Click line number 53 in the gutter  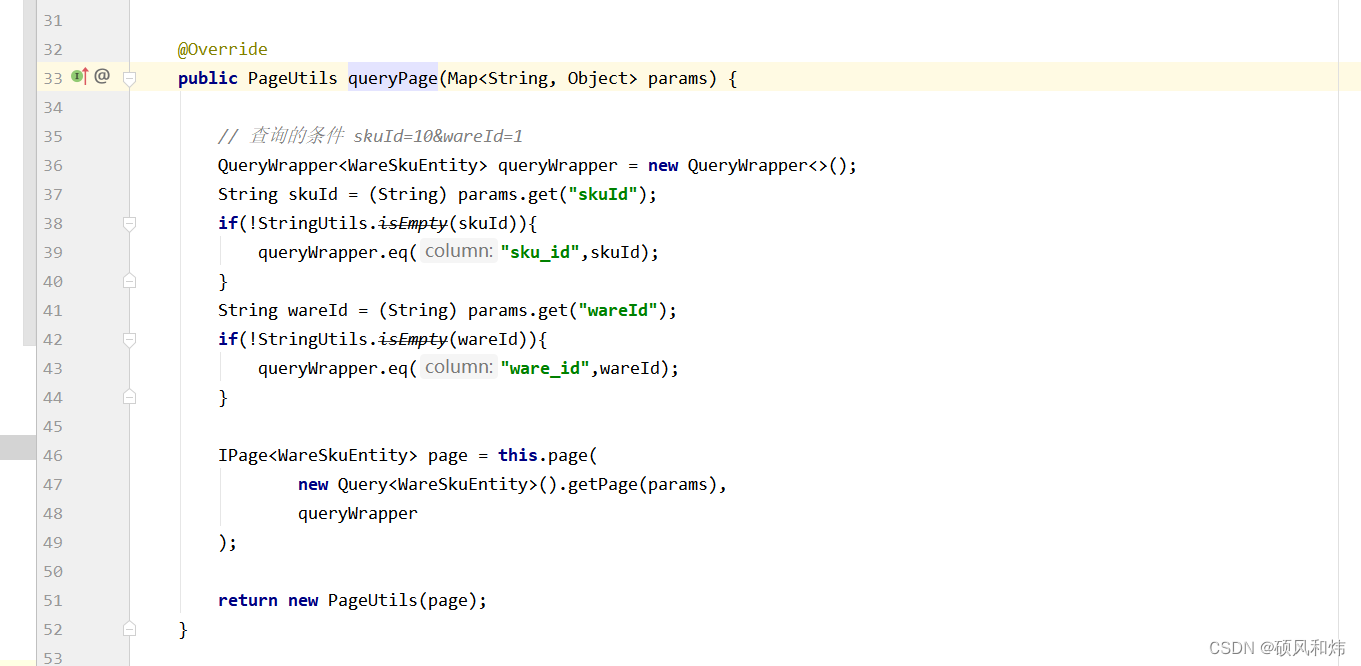click(x=52, y=657)
